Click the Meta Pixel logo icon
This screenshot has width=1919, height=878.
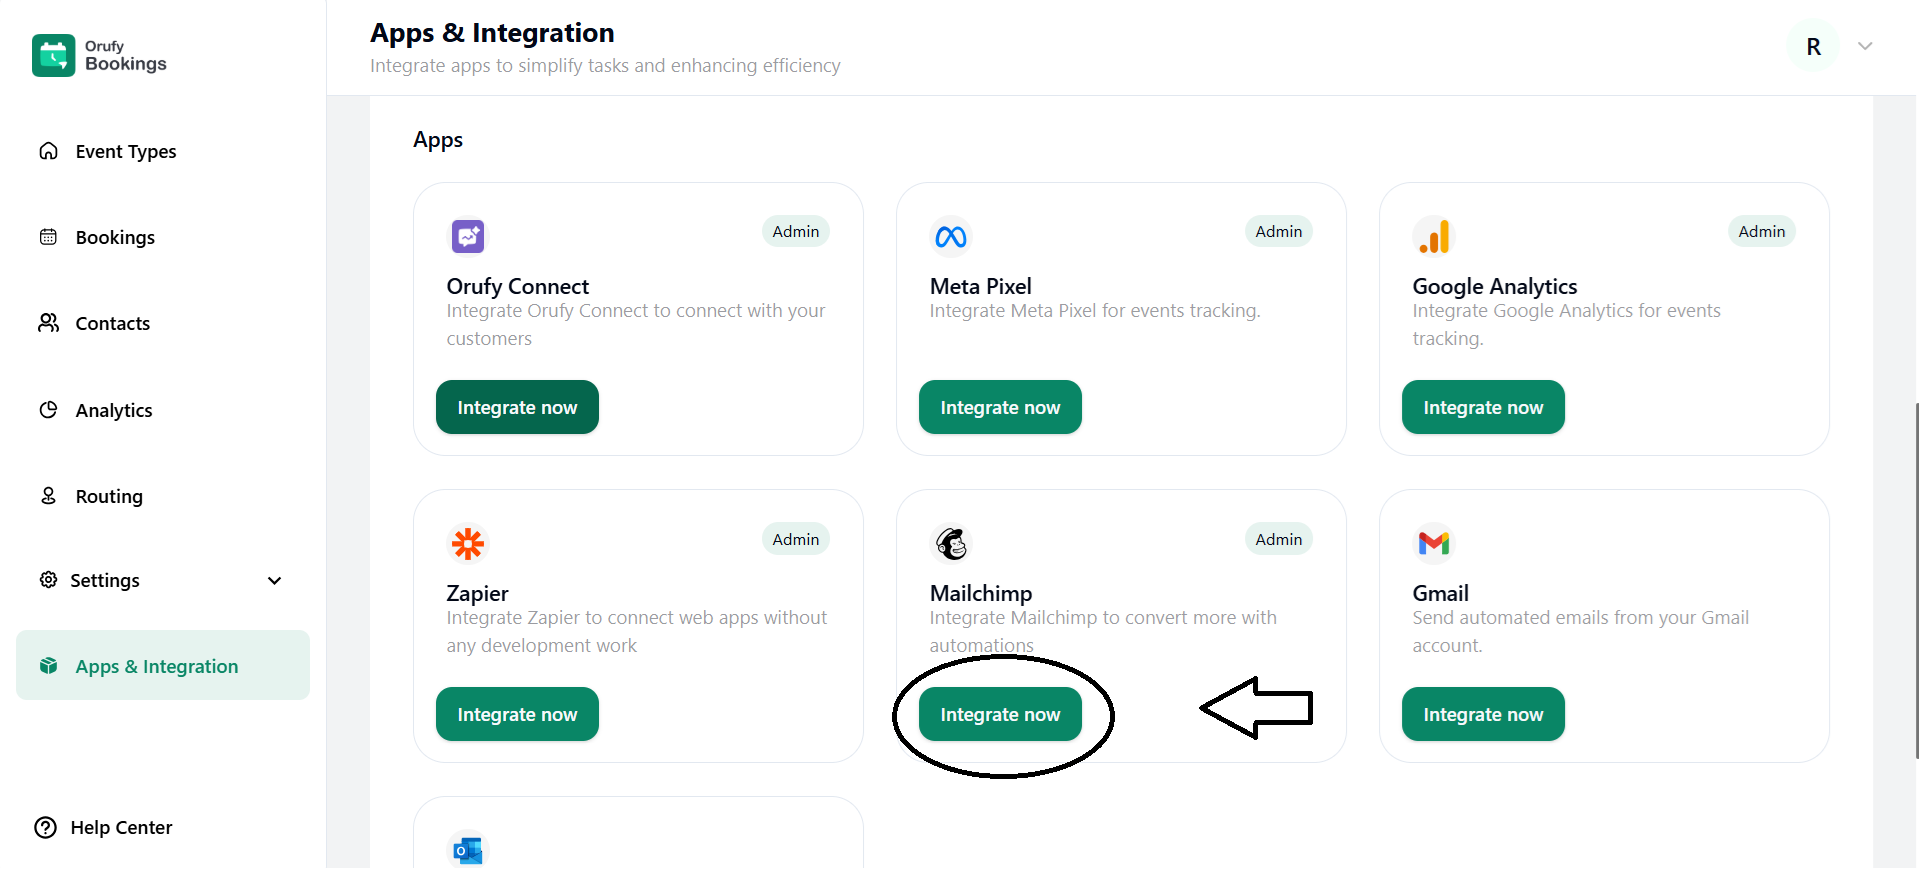coord(950,237)
